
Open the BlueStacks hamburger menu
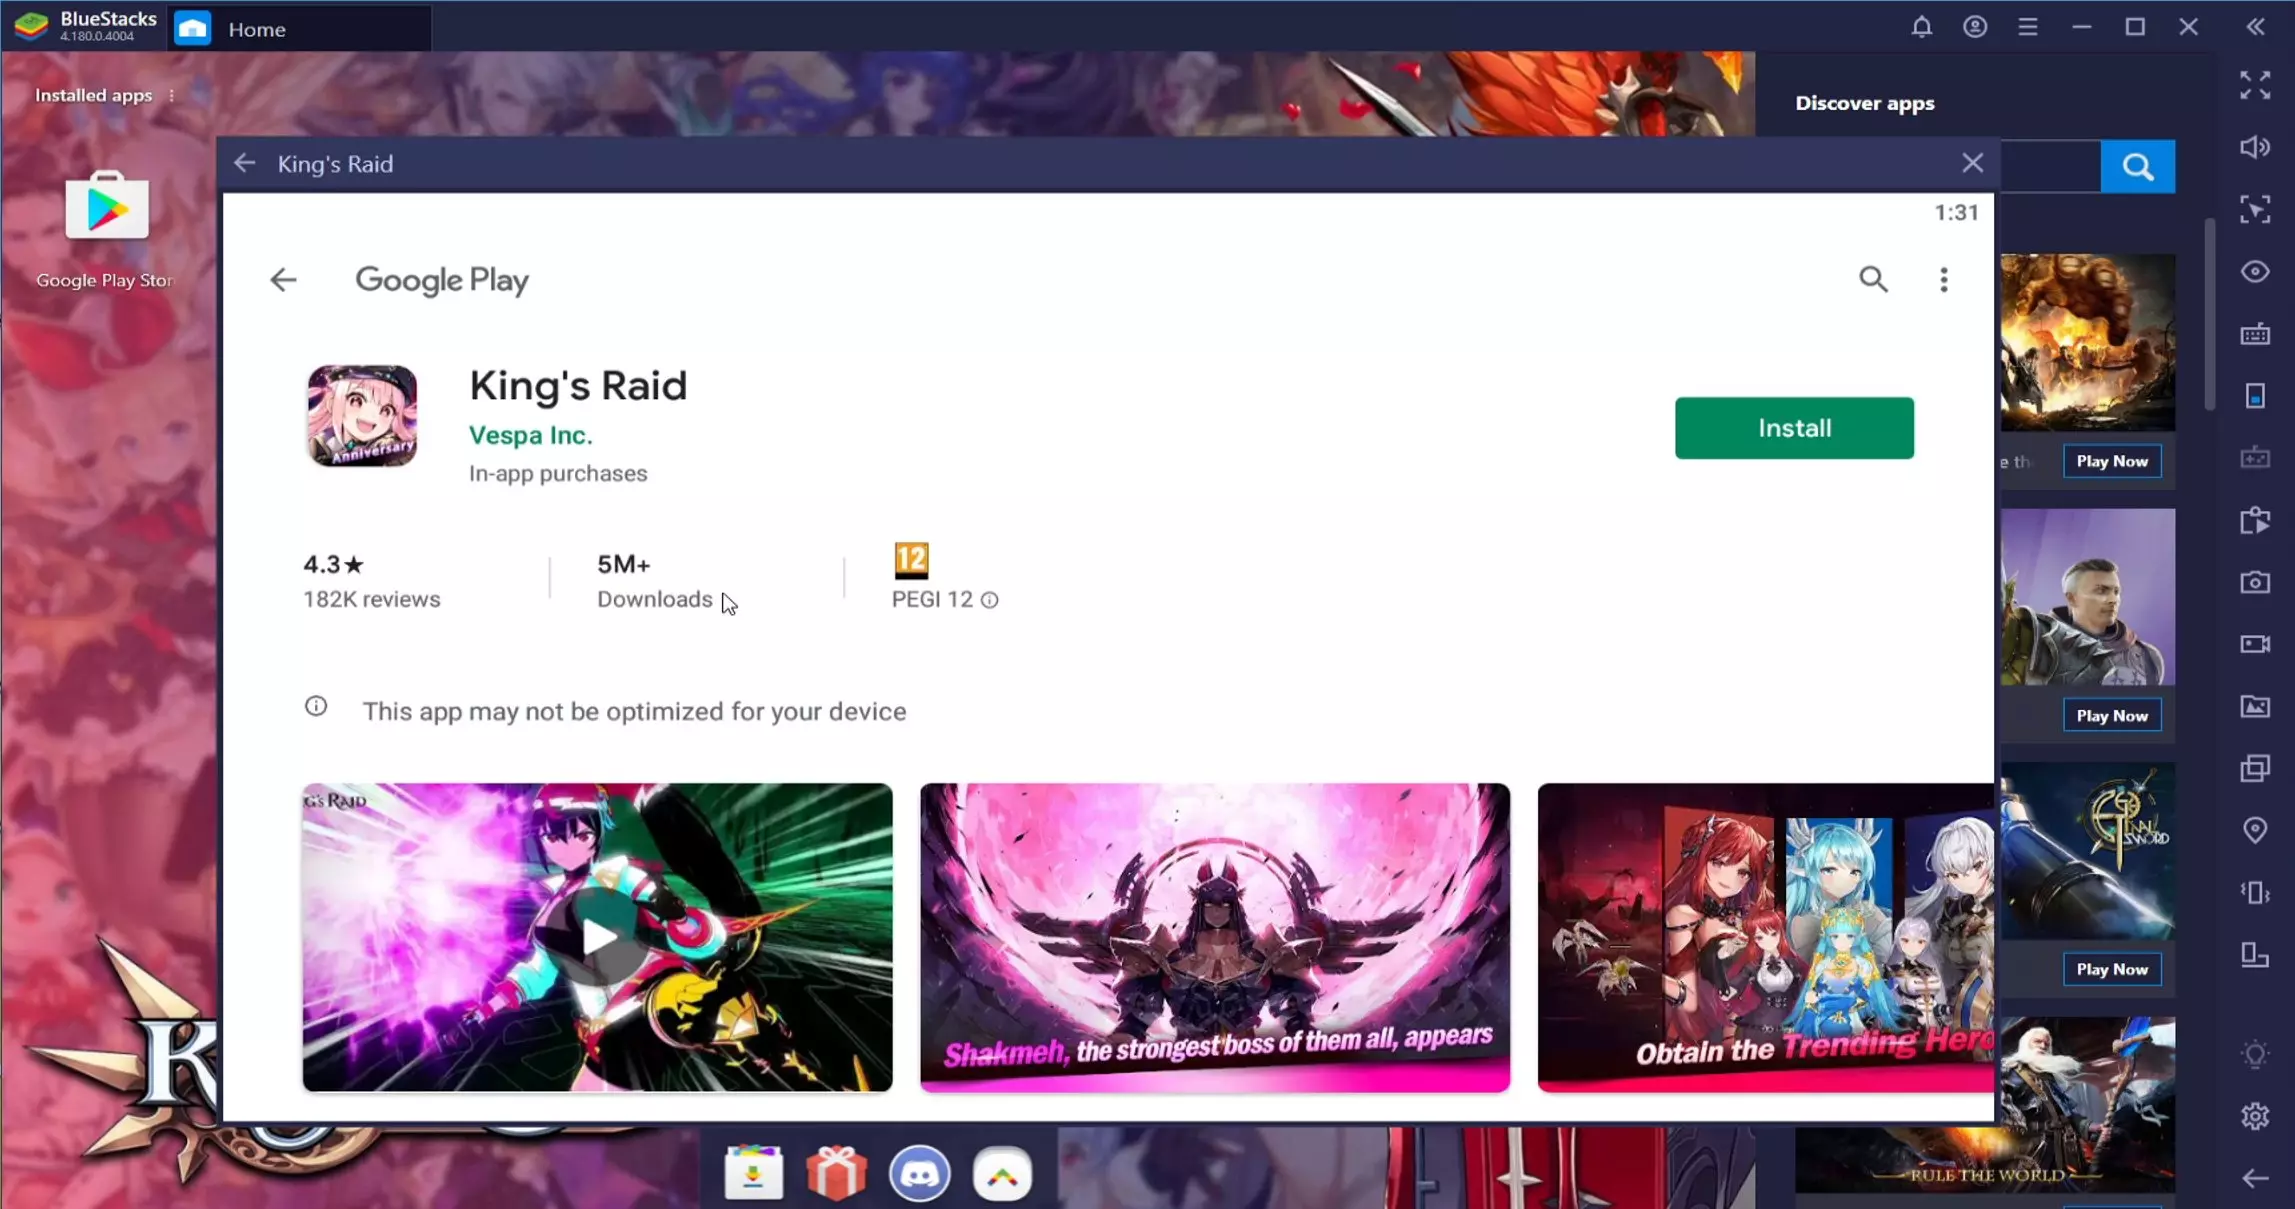pyautogui.click(x=2027, y=27)
